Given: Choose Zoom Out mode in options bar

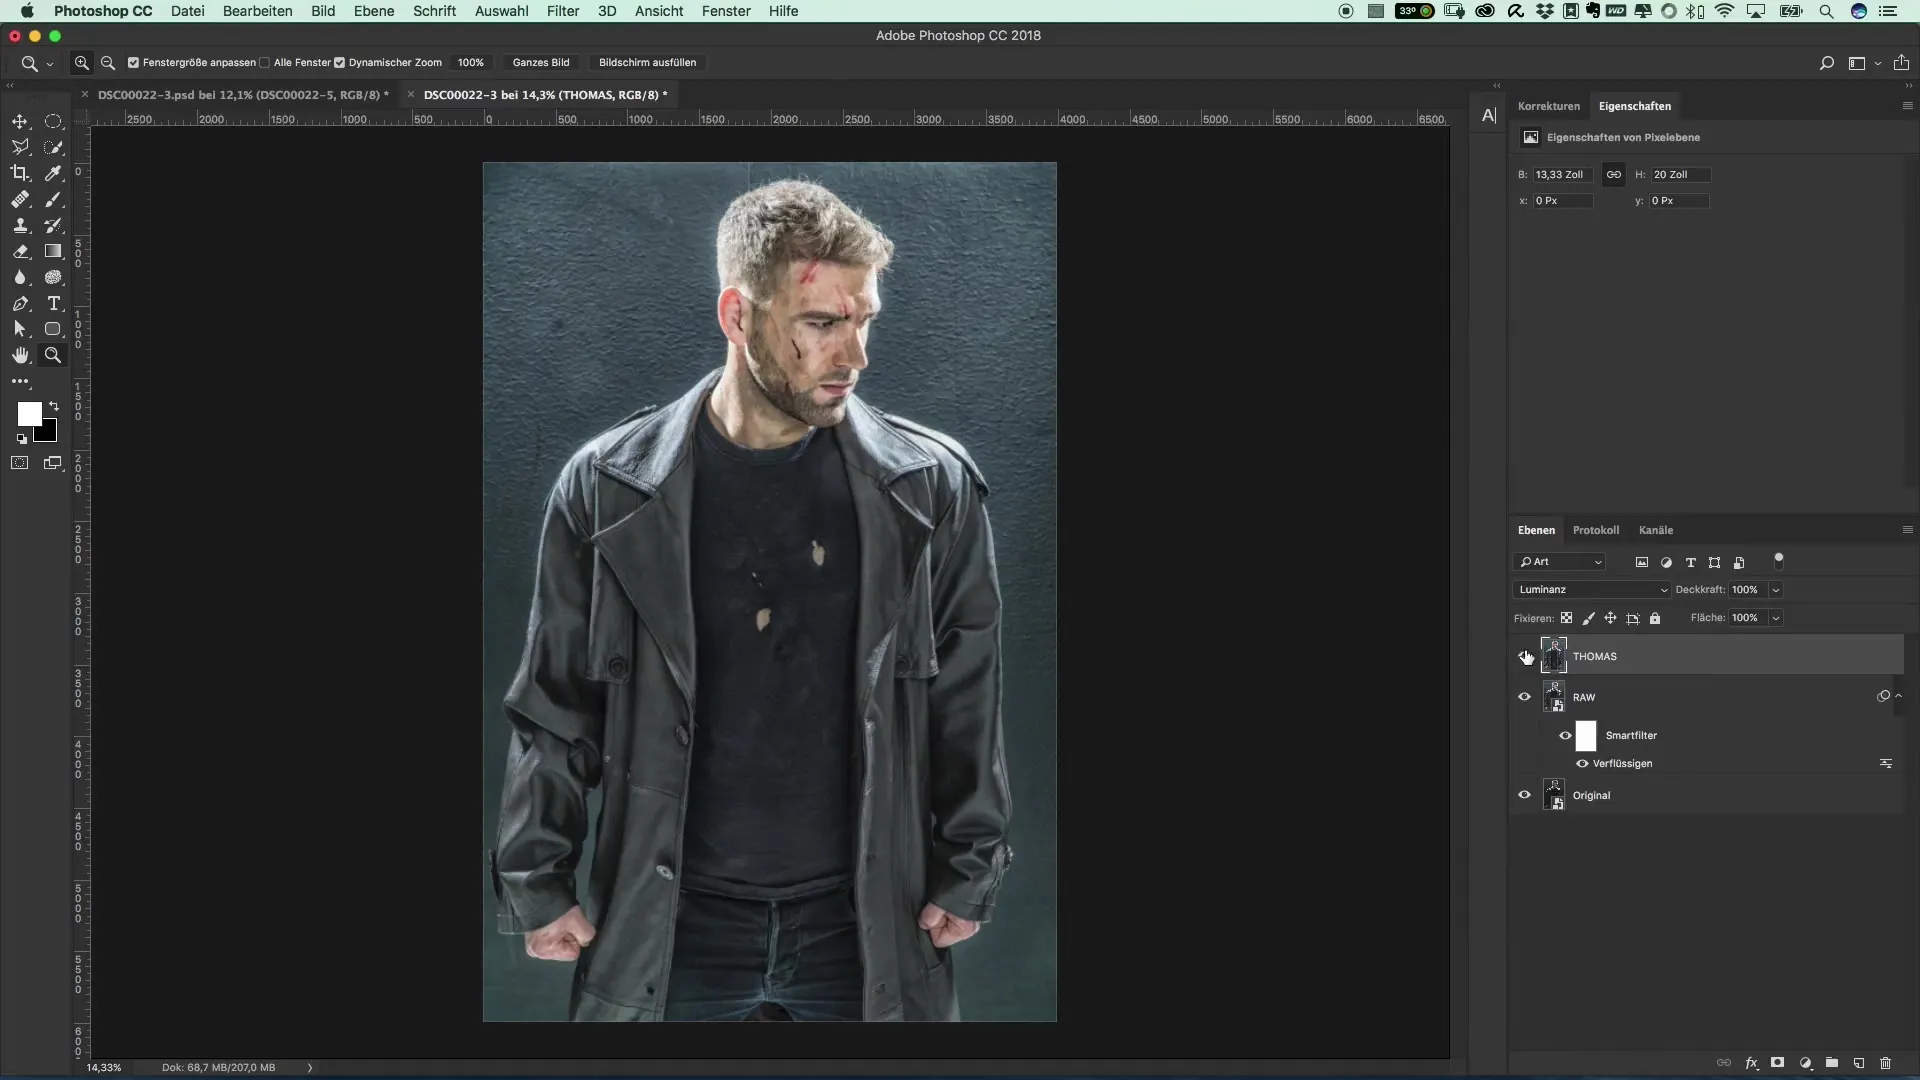Looking at the screenshot, I should coord(108,62).
